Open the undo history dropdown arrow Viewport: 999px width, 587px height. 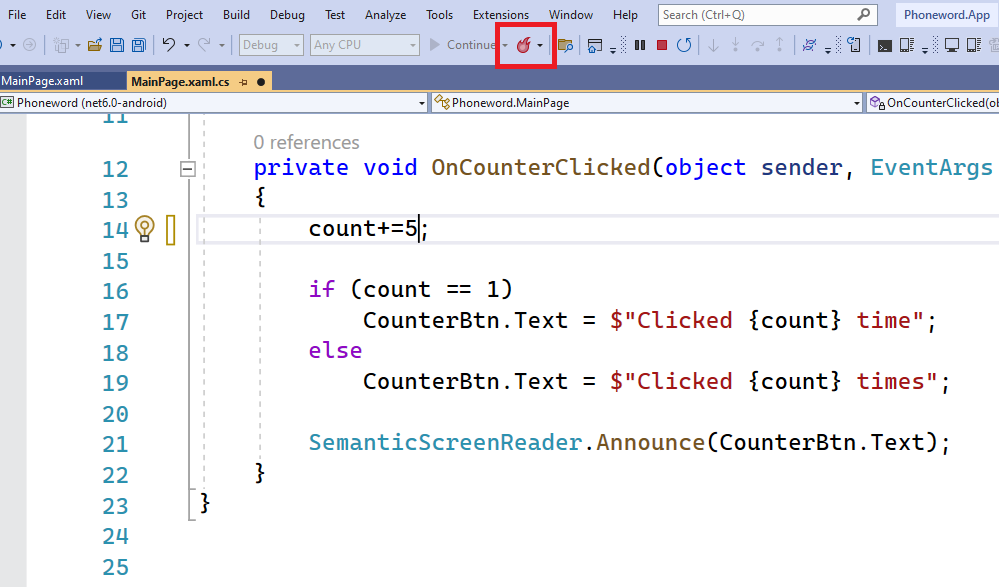pyautogui.click(x=187, y=45)
